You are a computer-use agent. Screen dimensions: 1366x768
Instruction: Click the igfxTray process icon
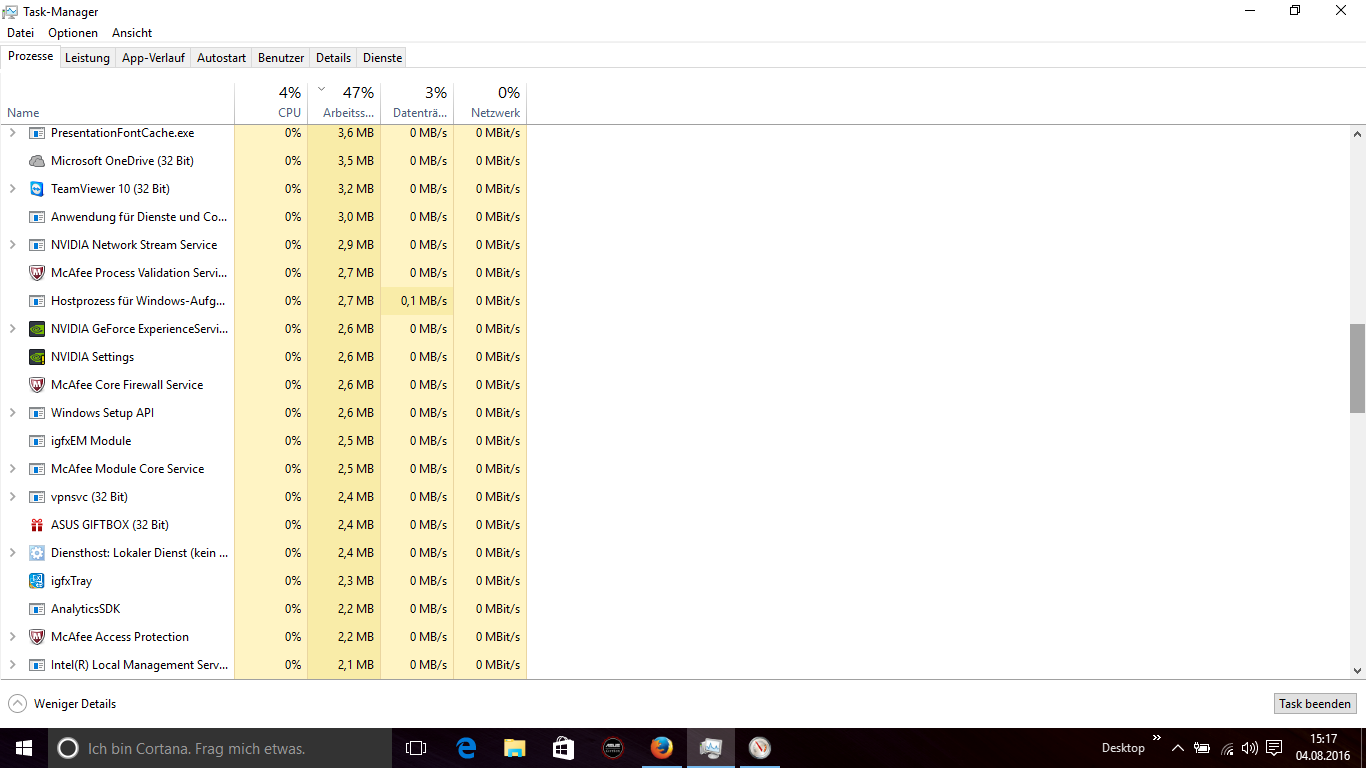coord(37,581)
